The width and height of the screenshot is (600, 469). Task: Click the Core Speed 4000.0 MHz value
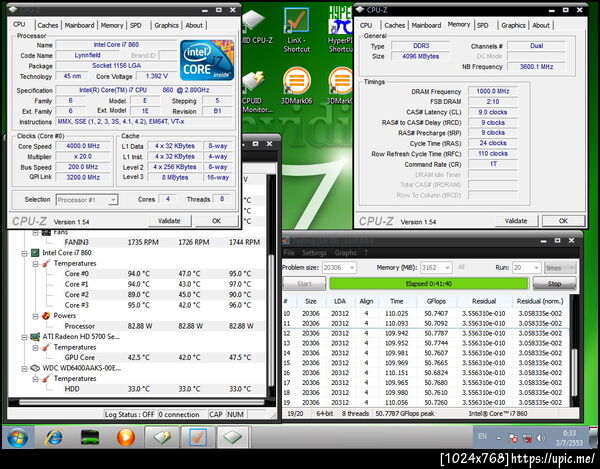tap(83, 146)
